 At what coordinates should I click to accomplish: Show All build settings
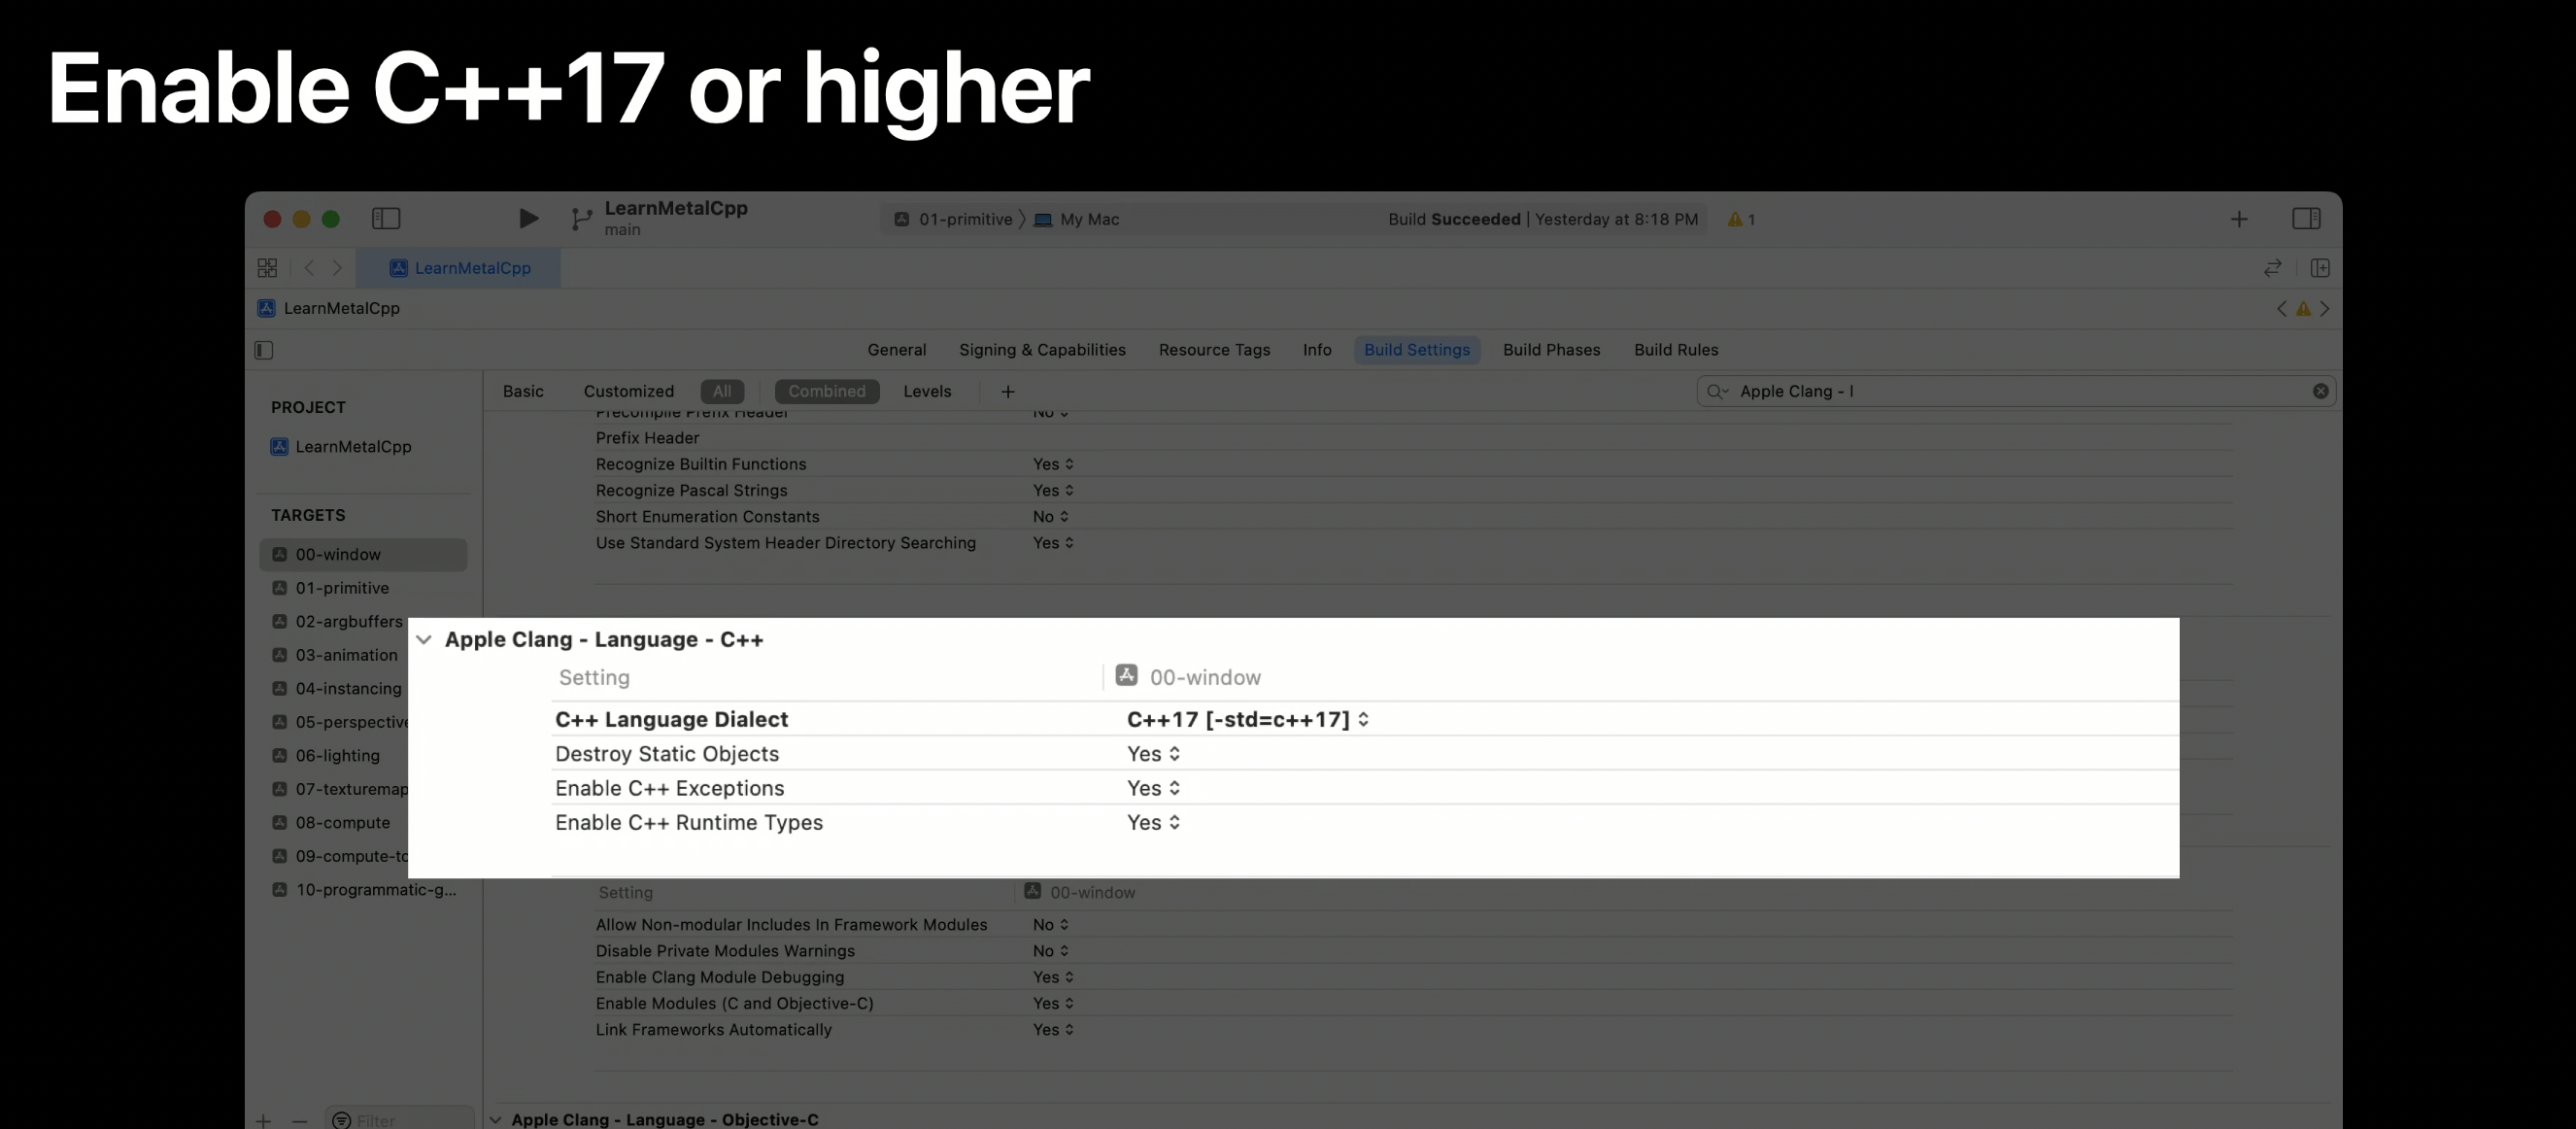[722, 391]
